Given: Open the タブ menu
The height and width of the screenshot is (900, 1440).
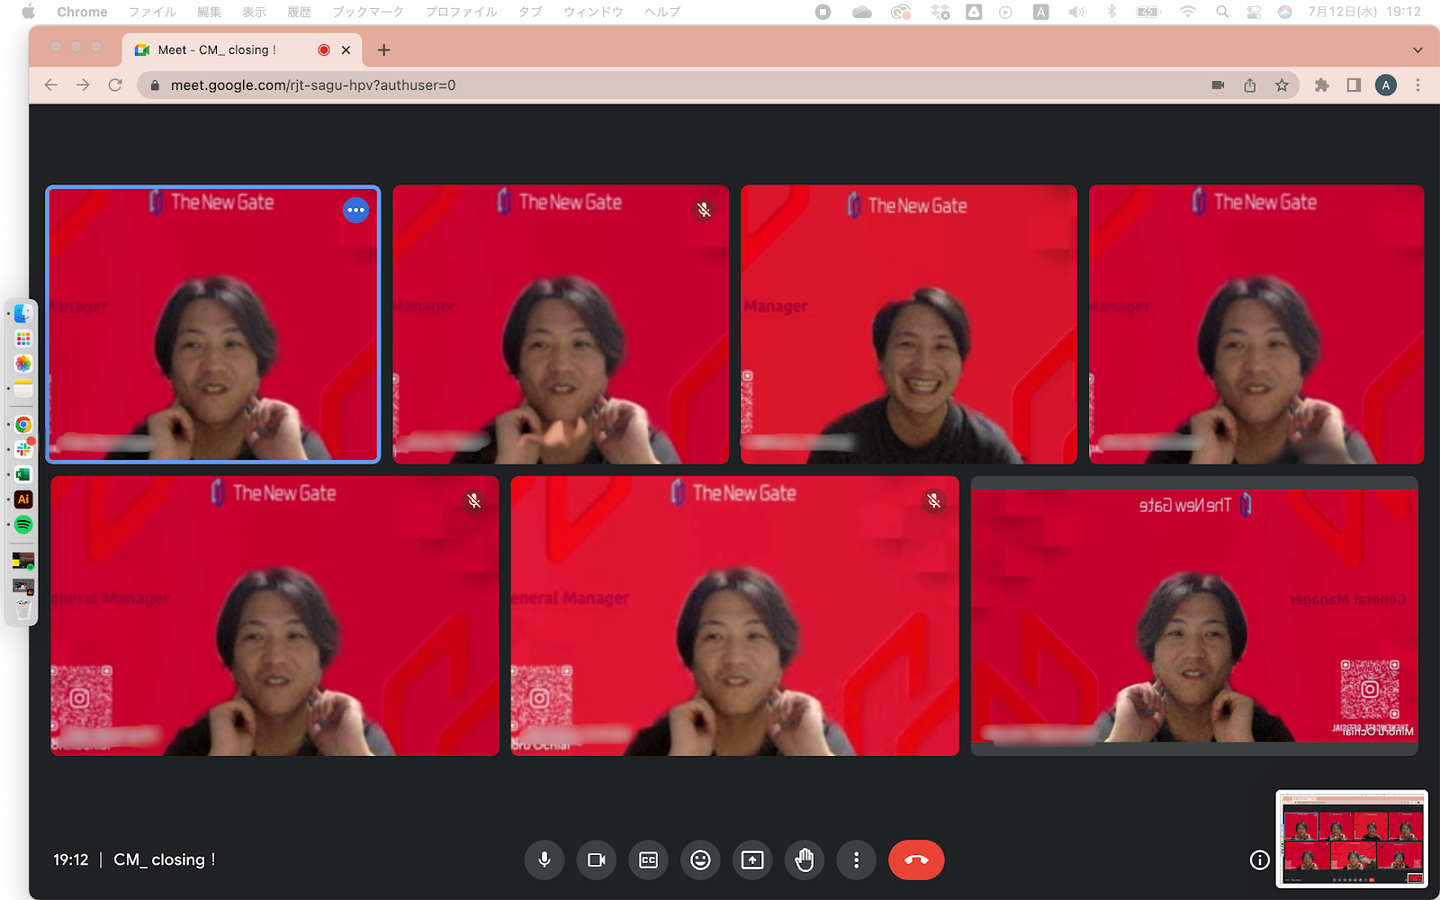Looking at the screenshot, I should 530,12.
